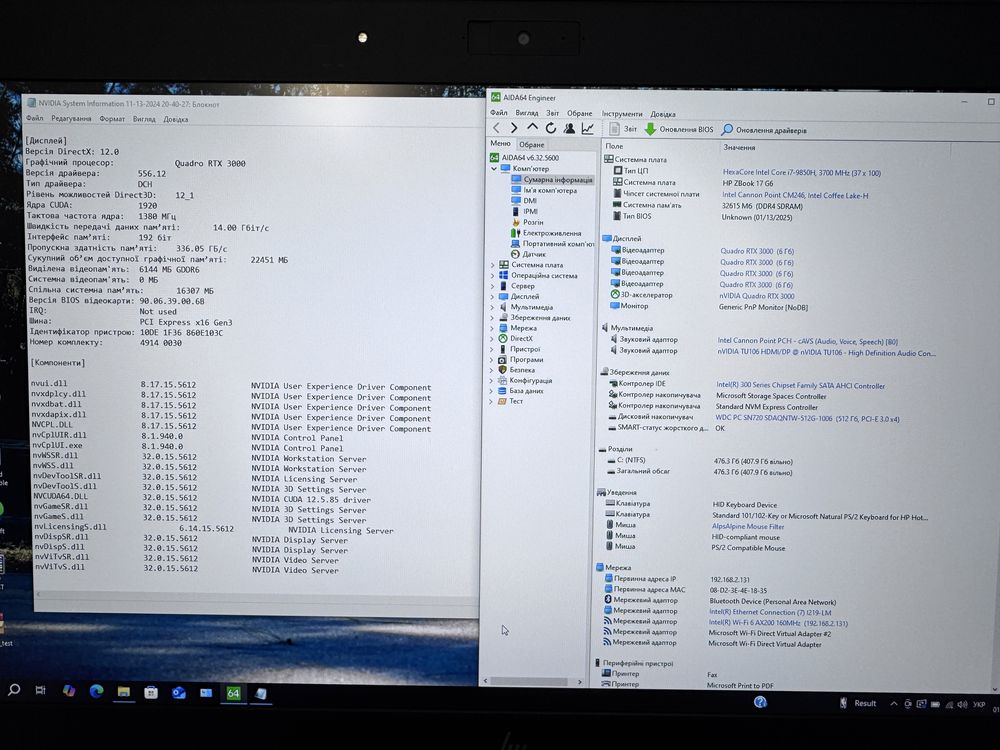Viewport: 1000px width, 750px height.
Task: Expand the Операційна система tree node
Action: point(492,276)
